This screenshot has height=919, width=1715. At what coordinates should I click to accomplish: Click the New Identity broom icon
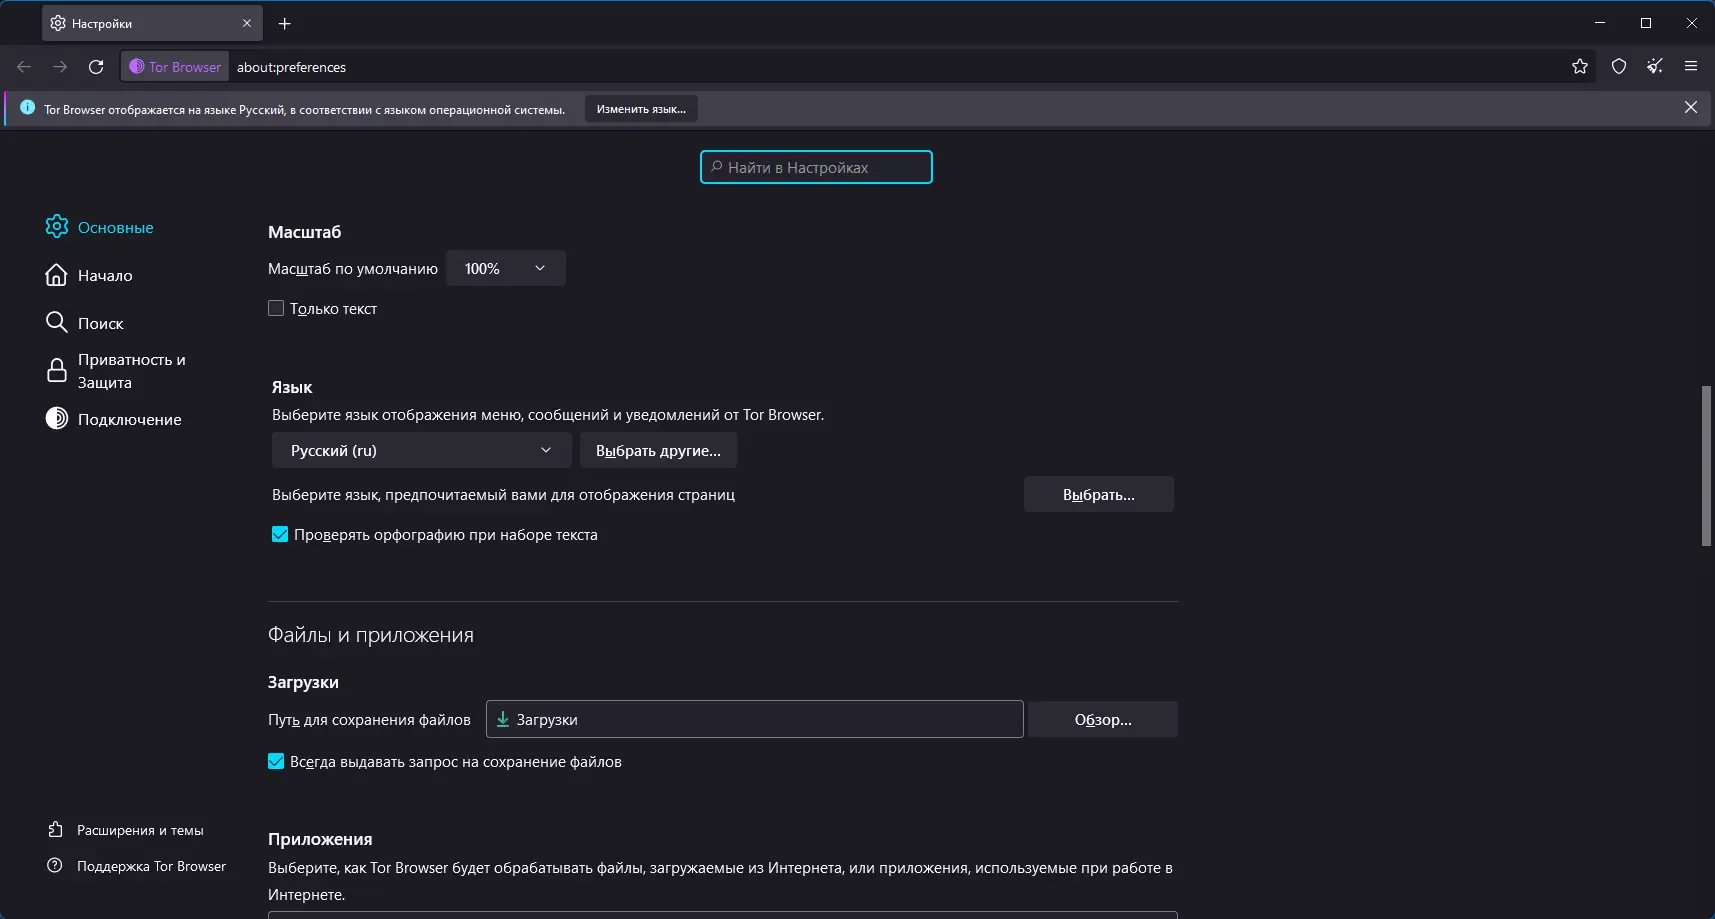pos(1655,67)
